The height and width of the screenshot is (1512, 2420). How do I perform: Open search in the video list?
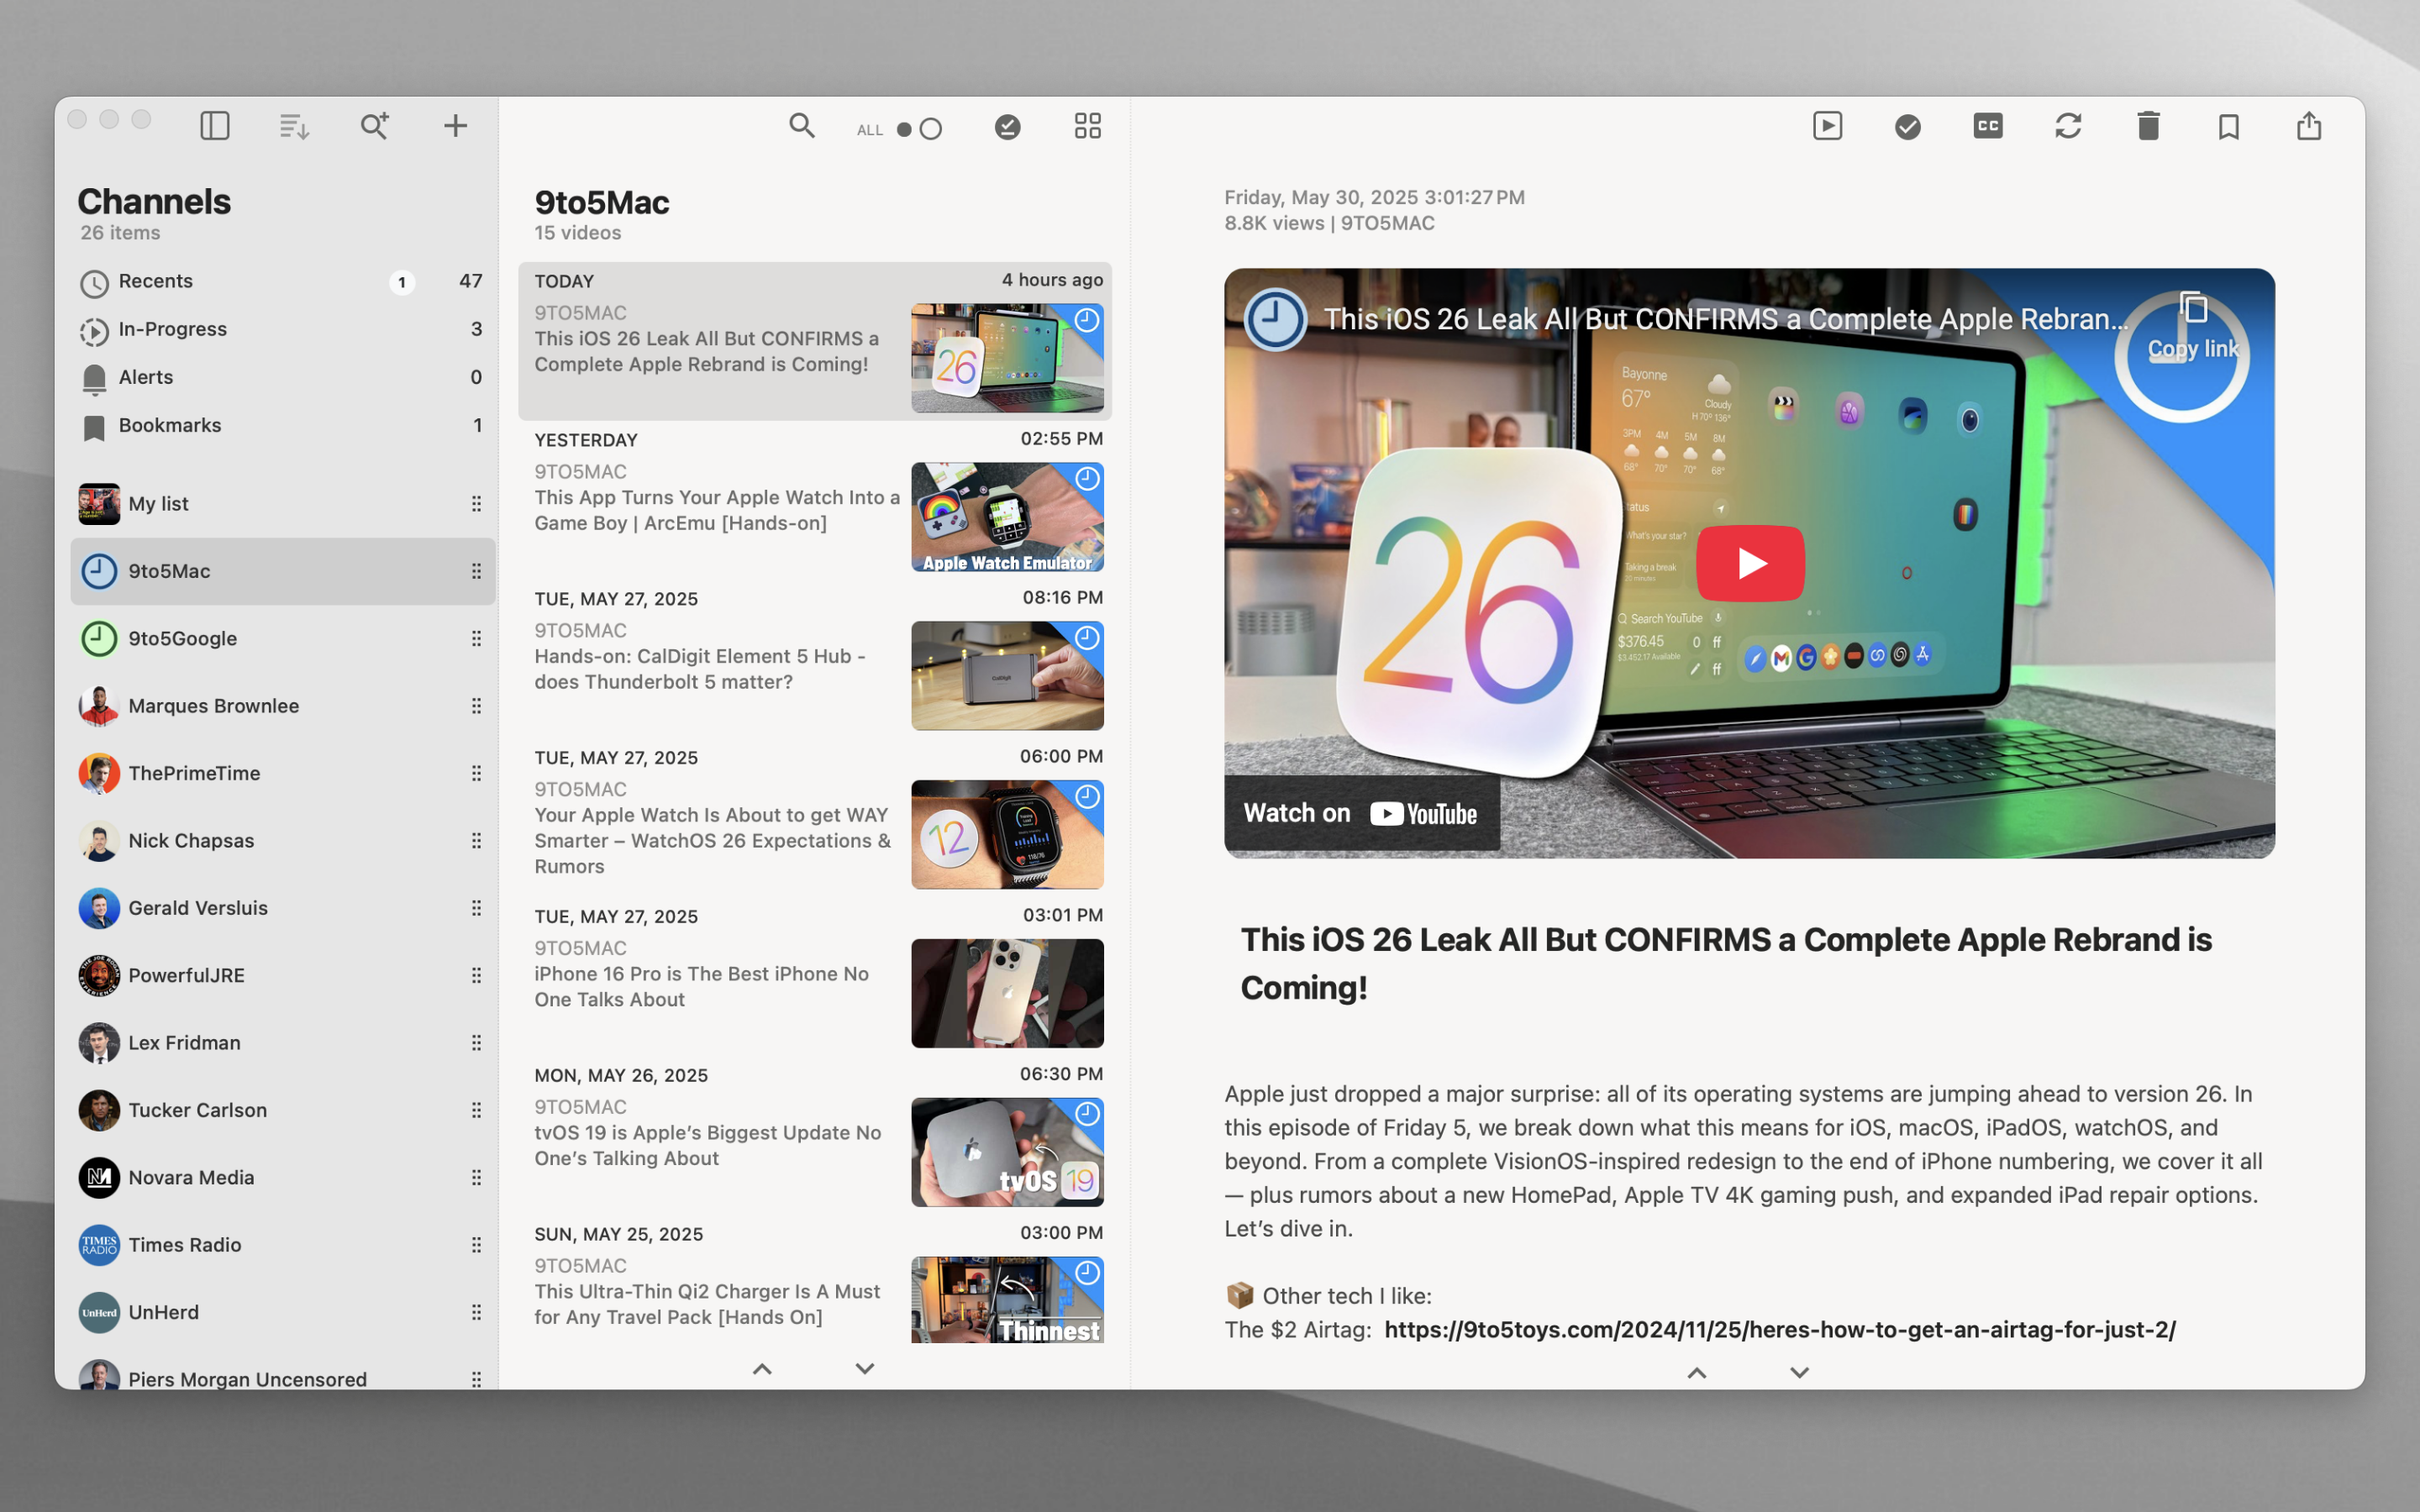pyautogui.click(x=801, y=126)
